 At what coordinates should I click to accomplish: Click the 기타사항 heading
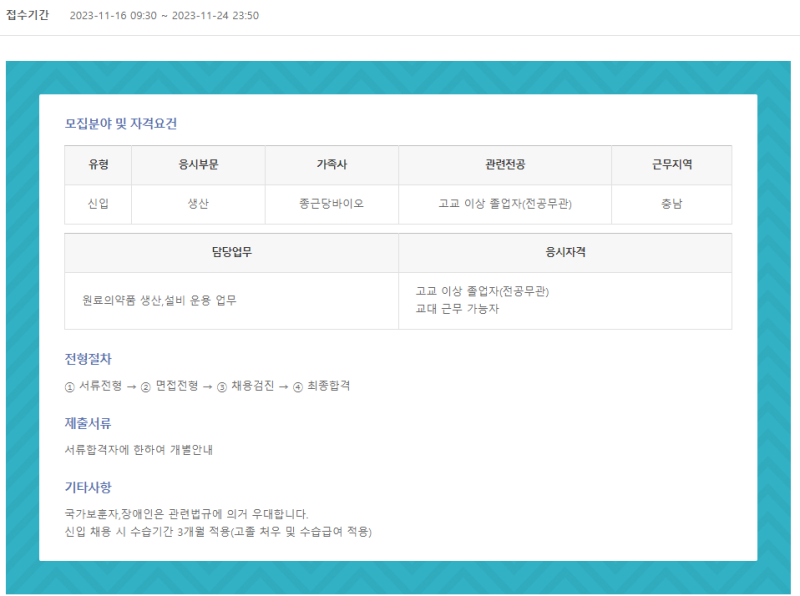88,487
